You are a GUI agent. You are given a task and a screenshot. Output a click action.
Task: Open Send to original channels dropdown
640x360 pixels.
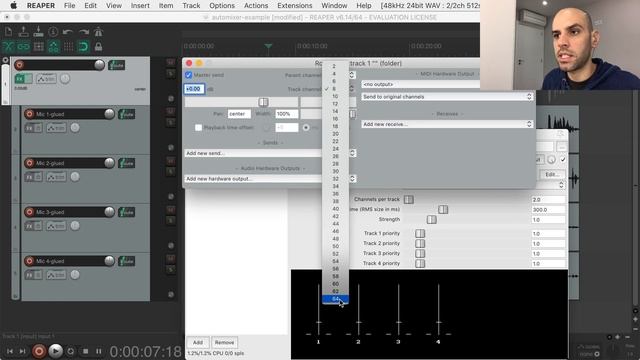(x=447, y=97)
